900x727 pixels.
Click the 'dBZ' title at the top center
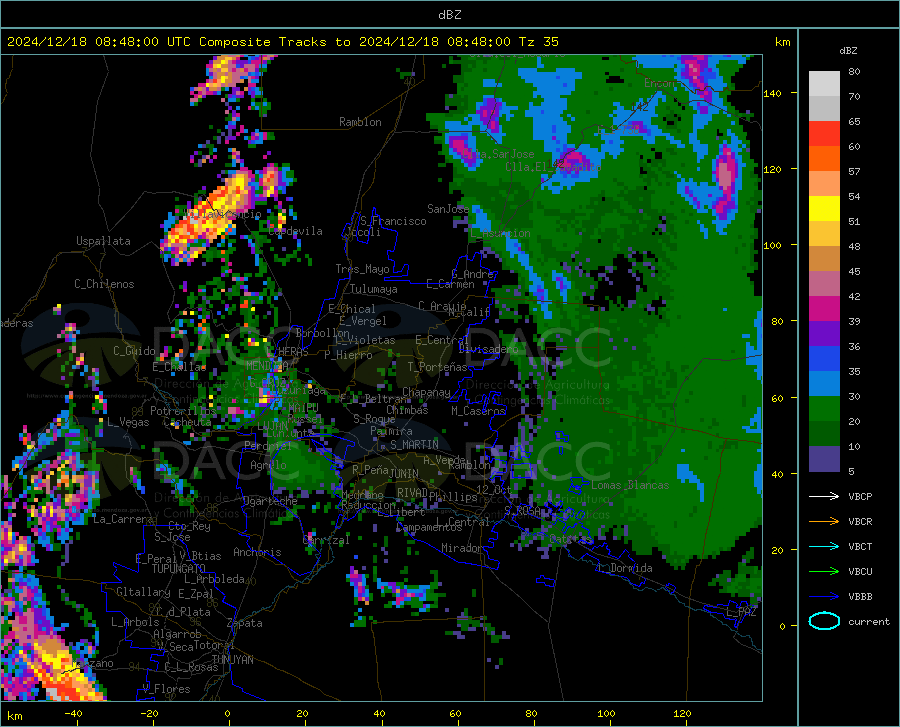click(449, 15)
